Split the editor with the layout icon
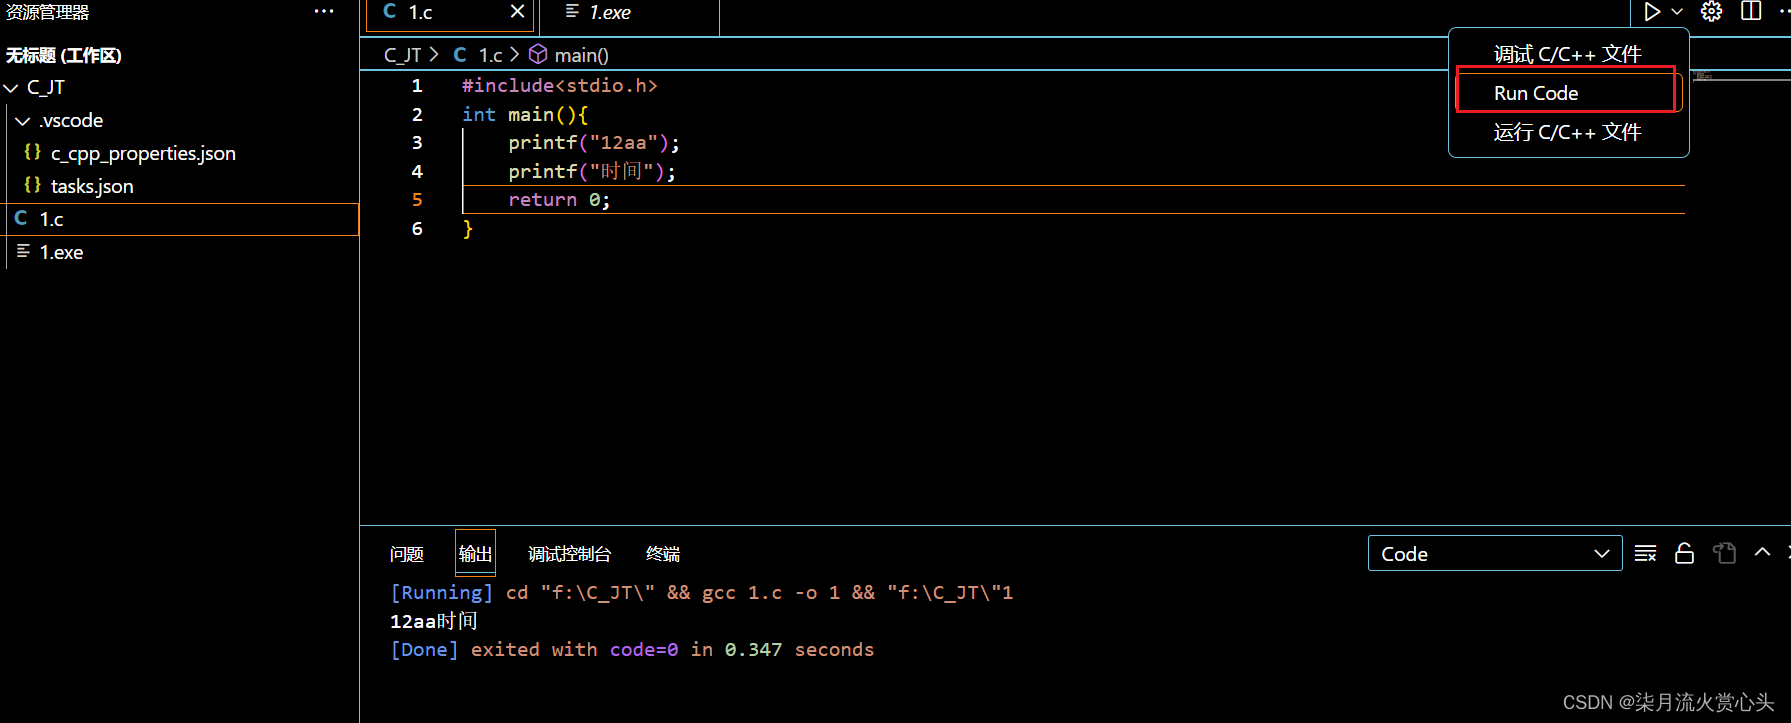This screenshot has width=1791, height=723. (x=1751, y=11)
